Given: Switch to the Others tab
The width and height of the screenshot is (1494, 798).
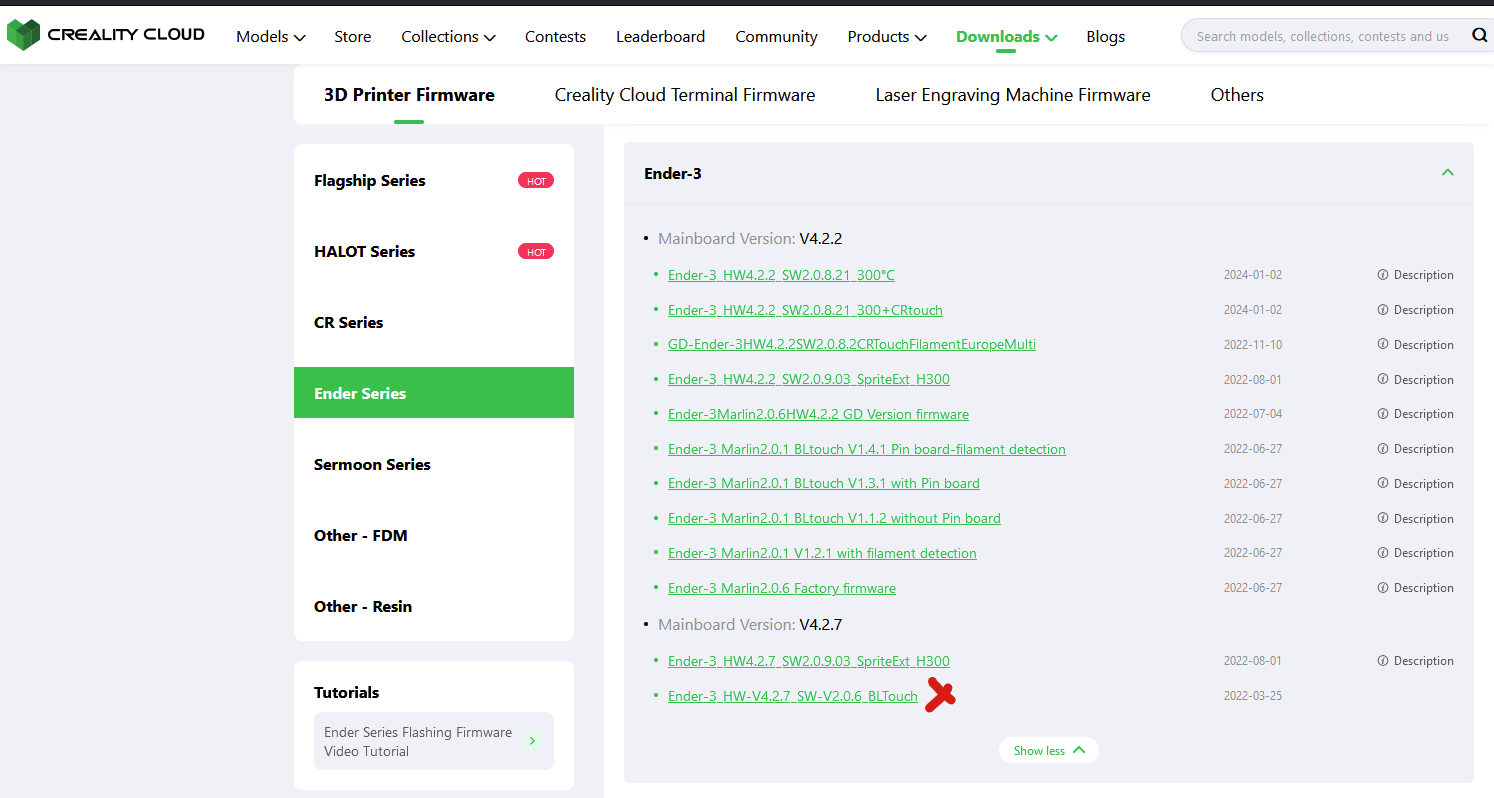Looking at the screenshot, I should coord(1237,95).
